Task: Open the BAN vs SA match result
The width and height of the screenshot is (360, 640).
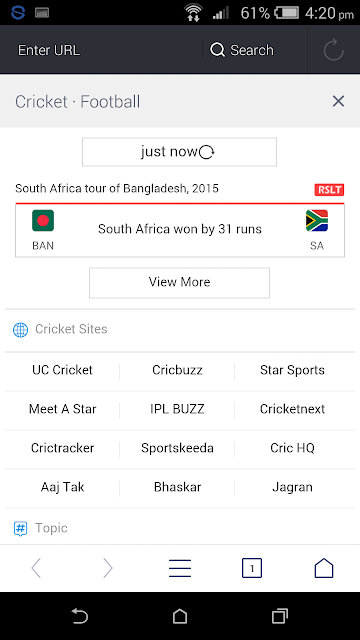Action: tap(180, 230)
